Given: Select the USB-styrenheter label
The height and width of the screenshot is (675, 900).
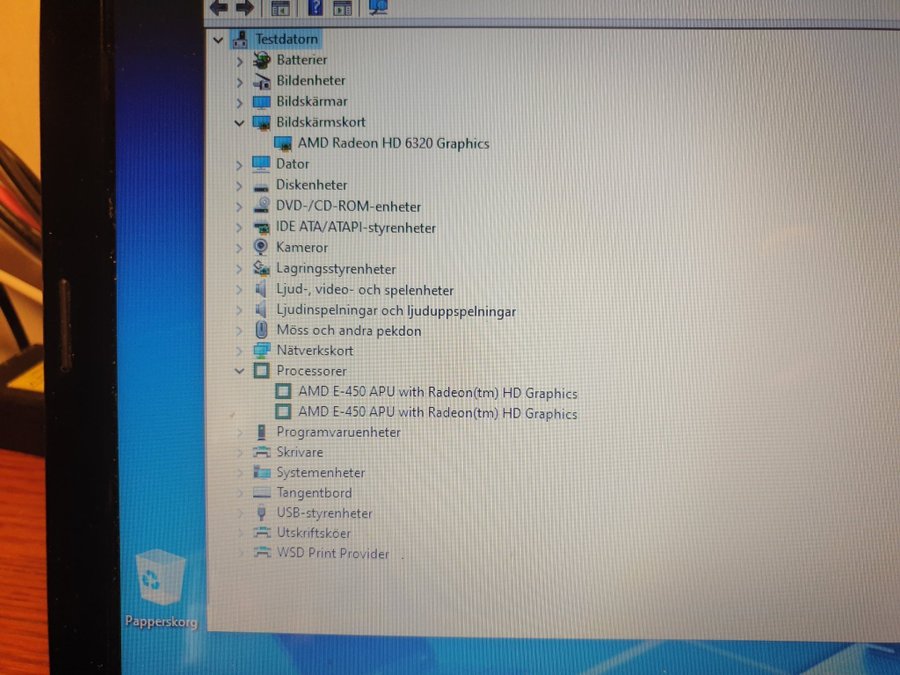Looking at the screenshot, I should (325, 513).
